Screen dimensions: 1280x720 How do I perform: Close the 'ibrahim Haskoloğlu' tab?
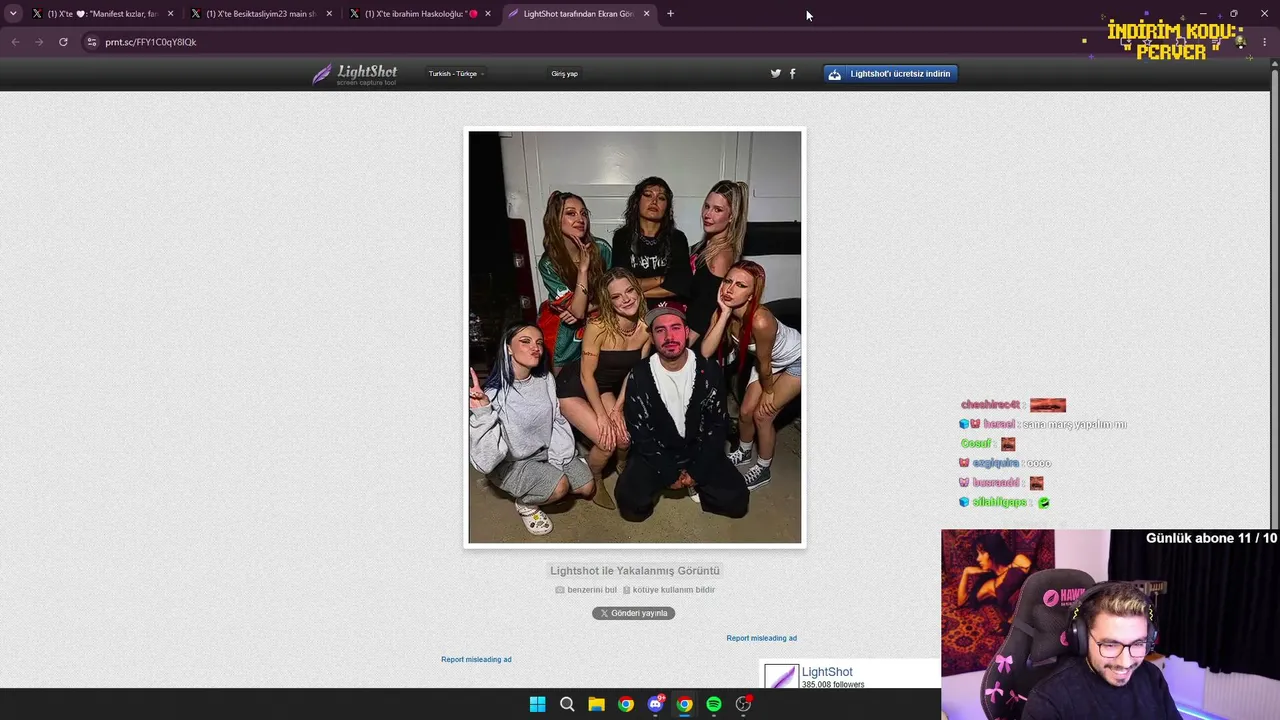(x=488, y=14)
